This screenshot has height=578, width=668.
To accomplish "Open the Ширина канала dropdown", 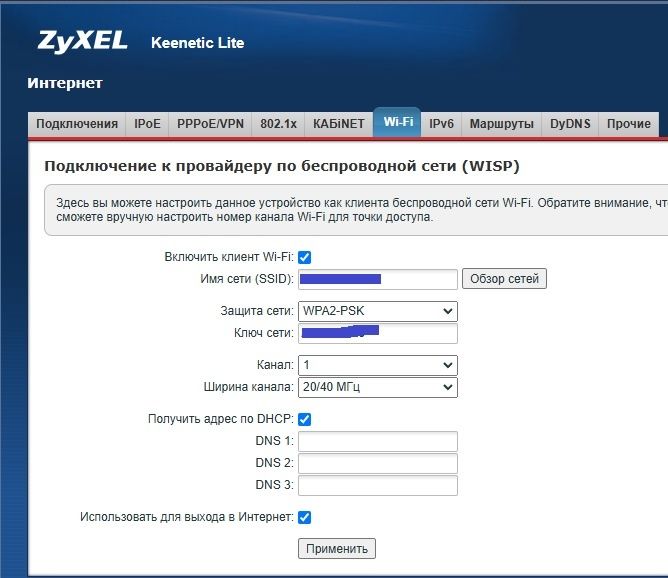I will point(378,387).
